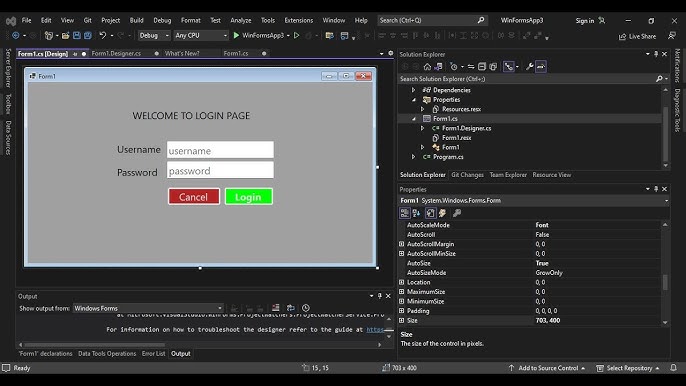Expand the Dependencies tree node
This screenshot has height=386, width=686.
(x=413, y=90)
